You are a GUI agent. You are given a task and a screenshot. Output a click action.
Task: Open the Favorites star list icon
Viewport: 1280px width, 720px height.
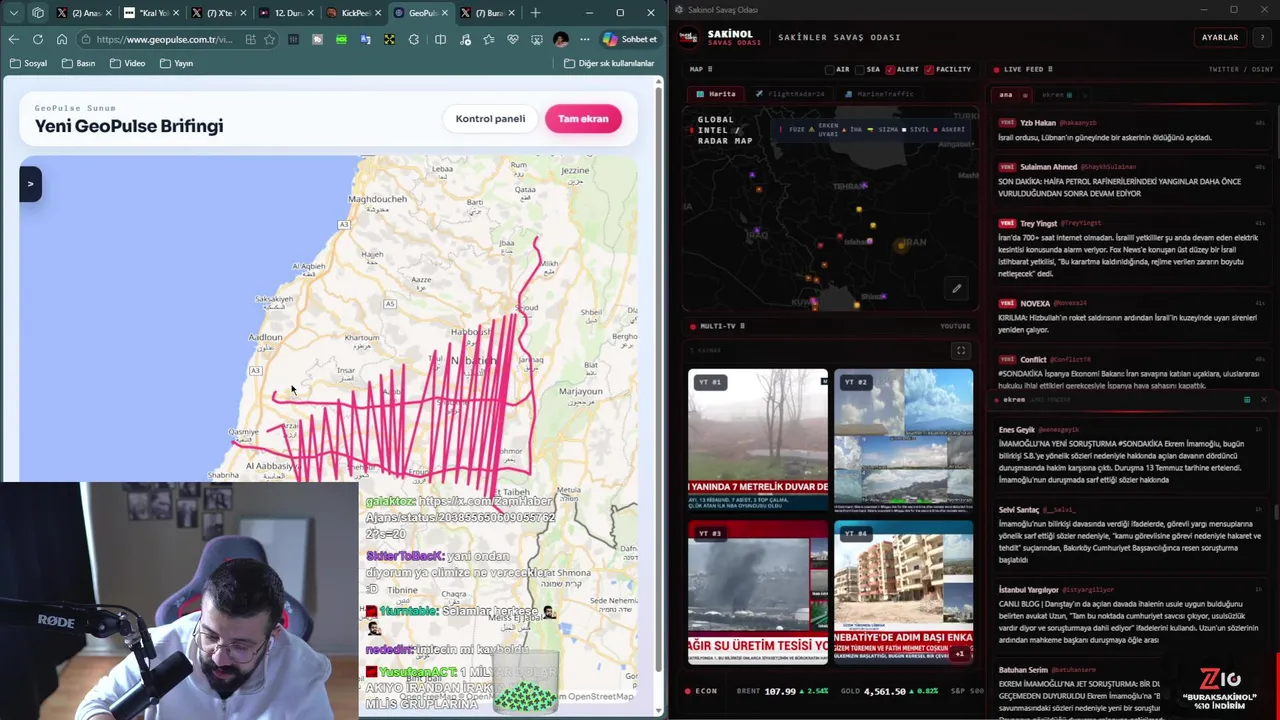[488, 39]
